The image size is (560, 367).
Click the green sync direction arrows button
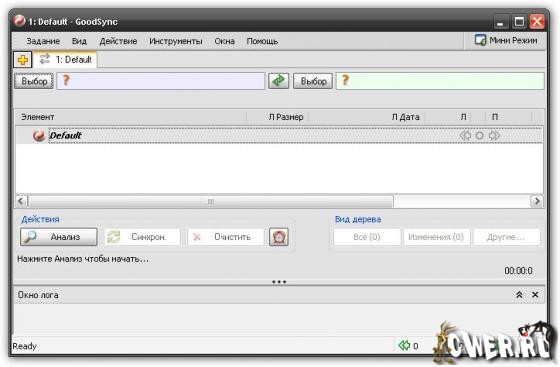tap(279, 81)
